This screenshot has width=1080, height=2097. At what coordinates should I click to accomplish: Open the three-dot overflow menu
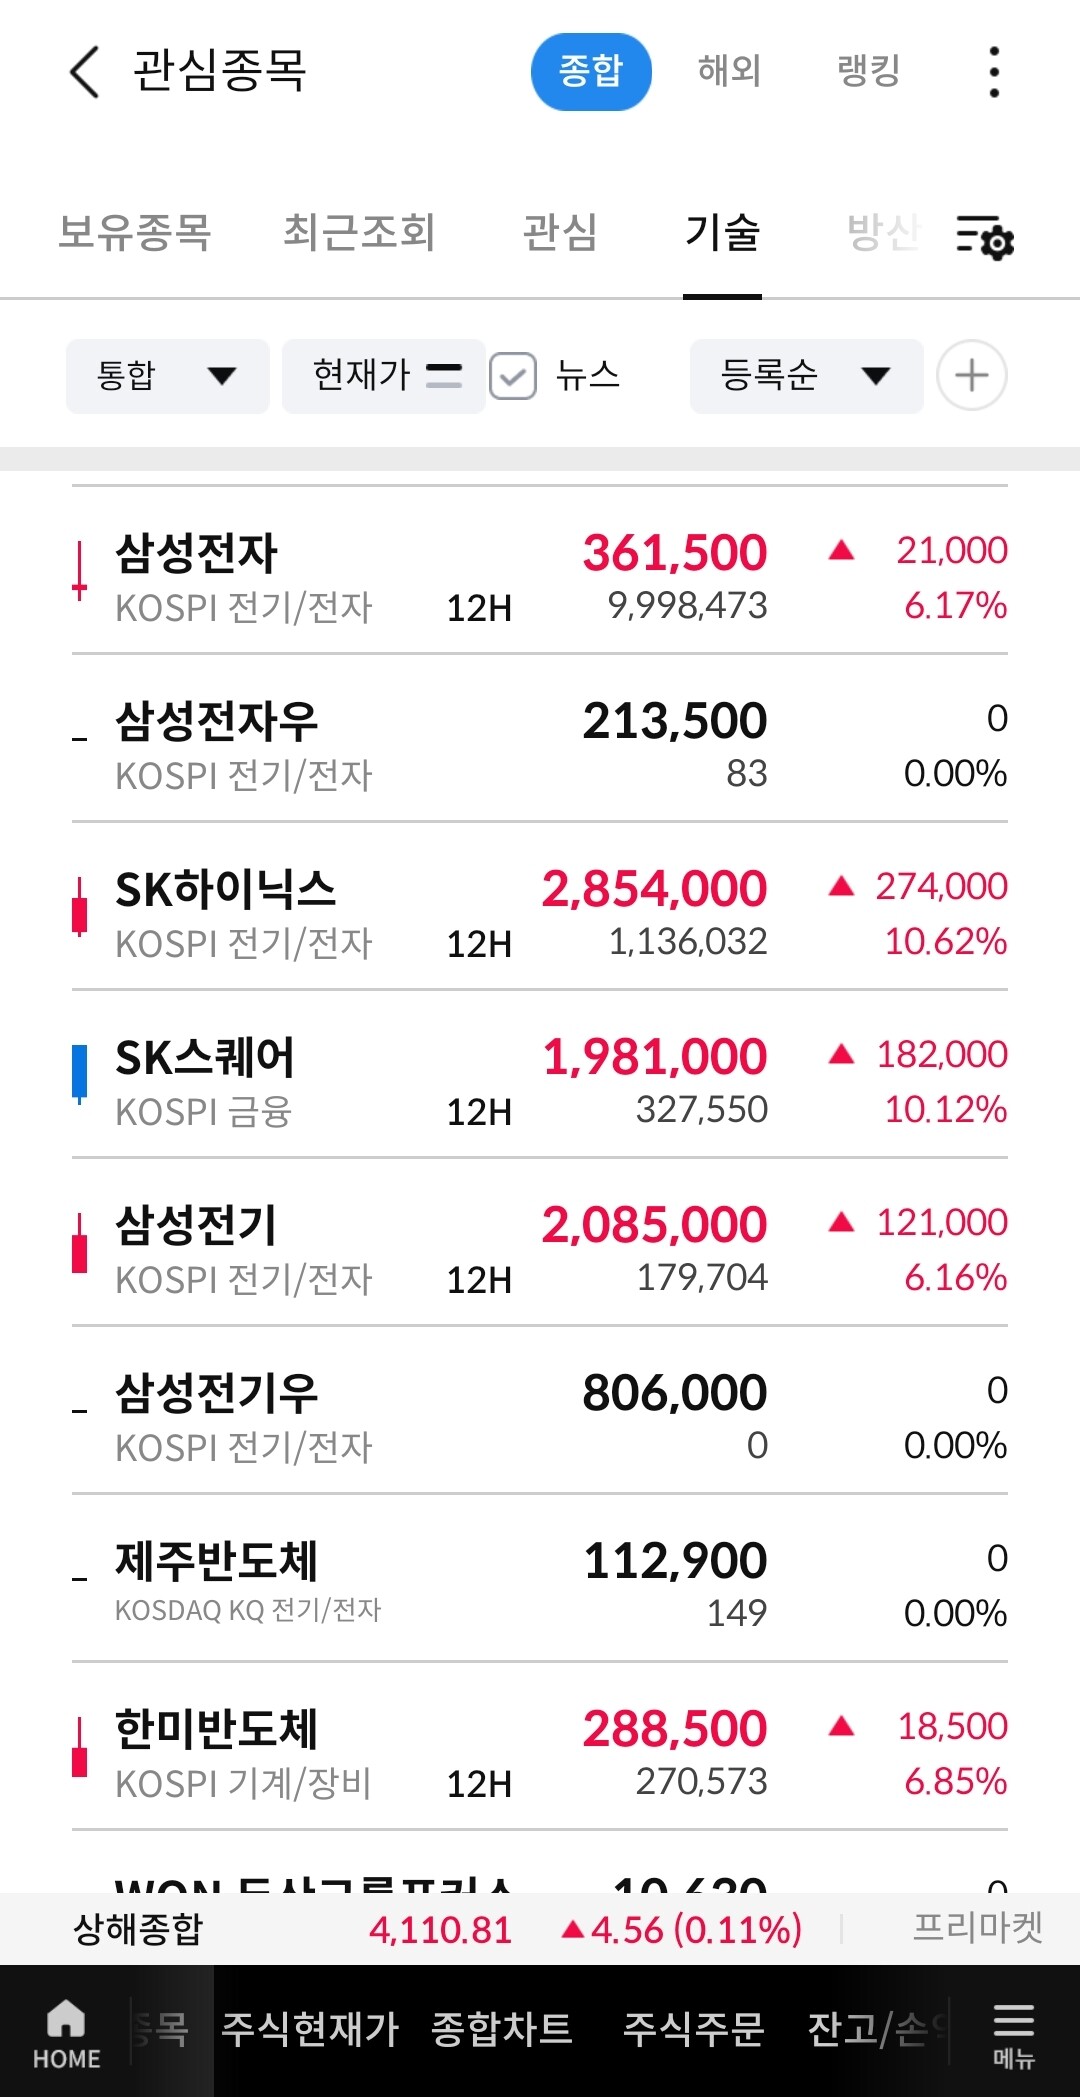pyautogui.click(x=993, y=72)
